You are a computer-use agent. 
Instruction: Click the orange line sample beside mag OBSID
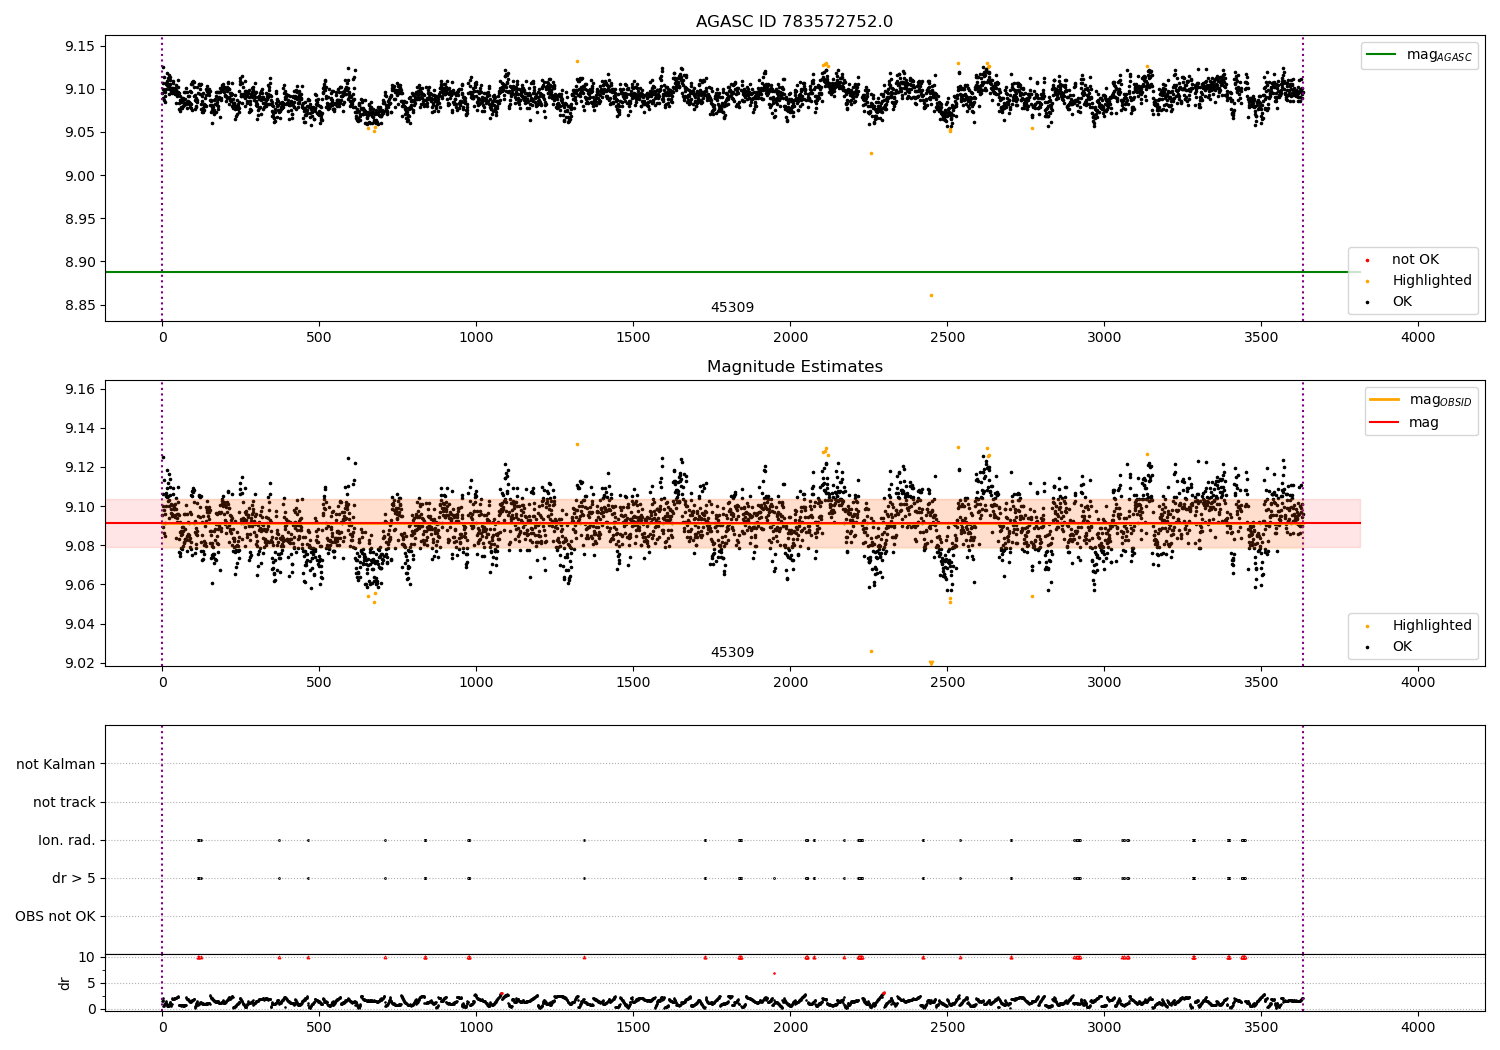point(1385,399)
